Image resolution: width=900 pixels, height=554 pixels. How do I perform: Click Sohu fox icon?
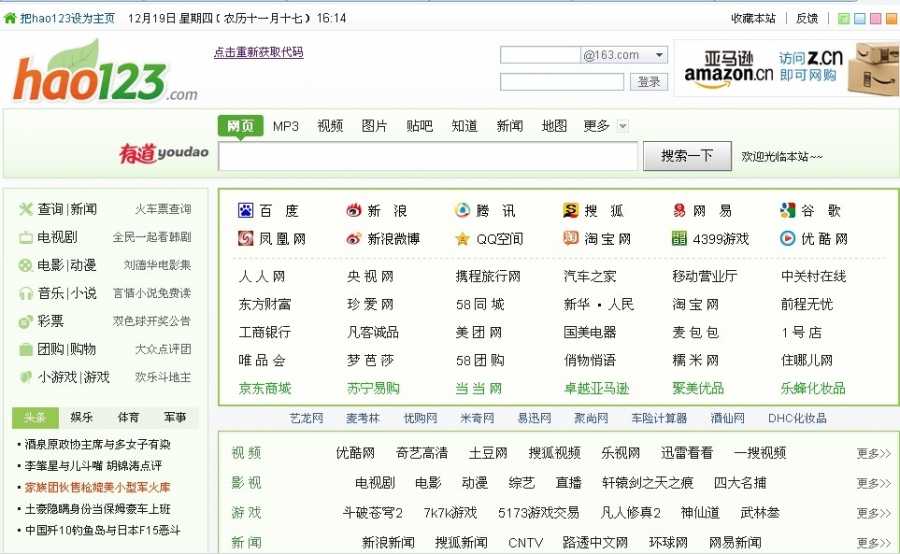(571, 211)
